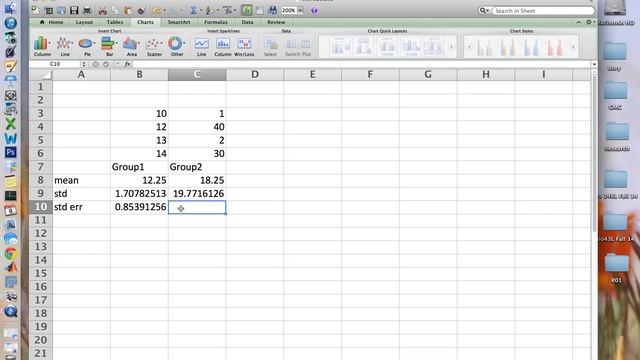The height and width of the screenshot is (360, 640).
Task: Collapse the ribbon with the chevron
Action: point(578,22)
